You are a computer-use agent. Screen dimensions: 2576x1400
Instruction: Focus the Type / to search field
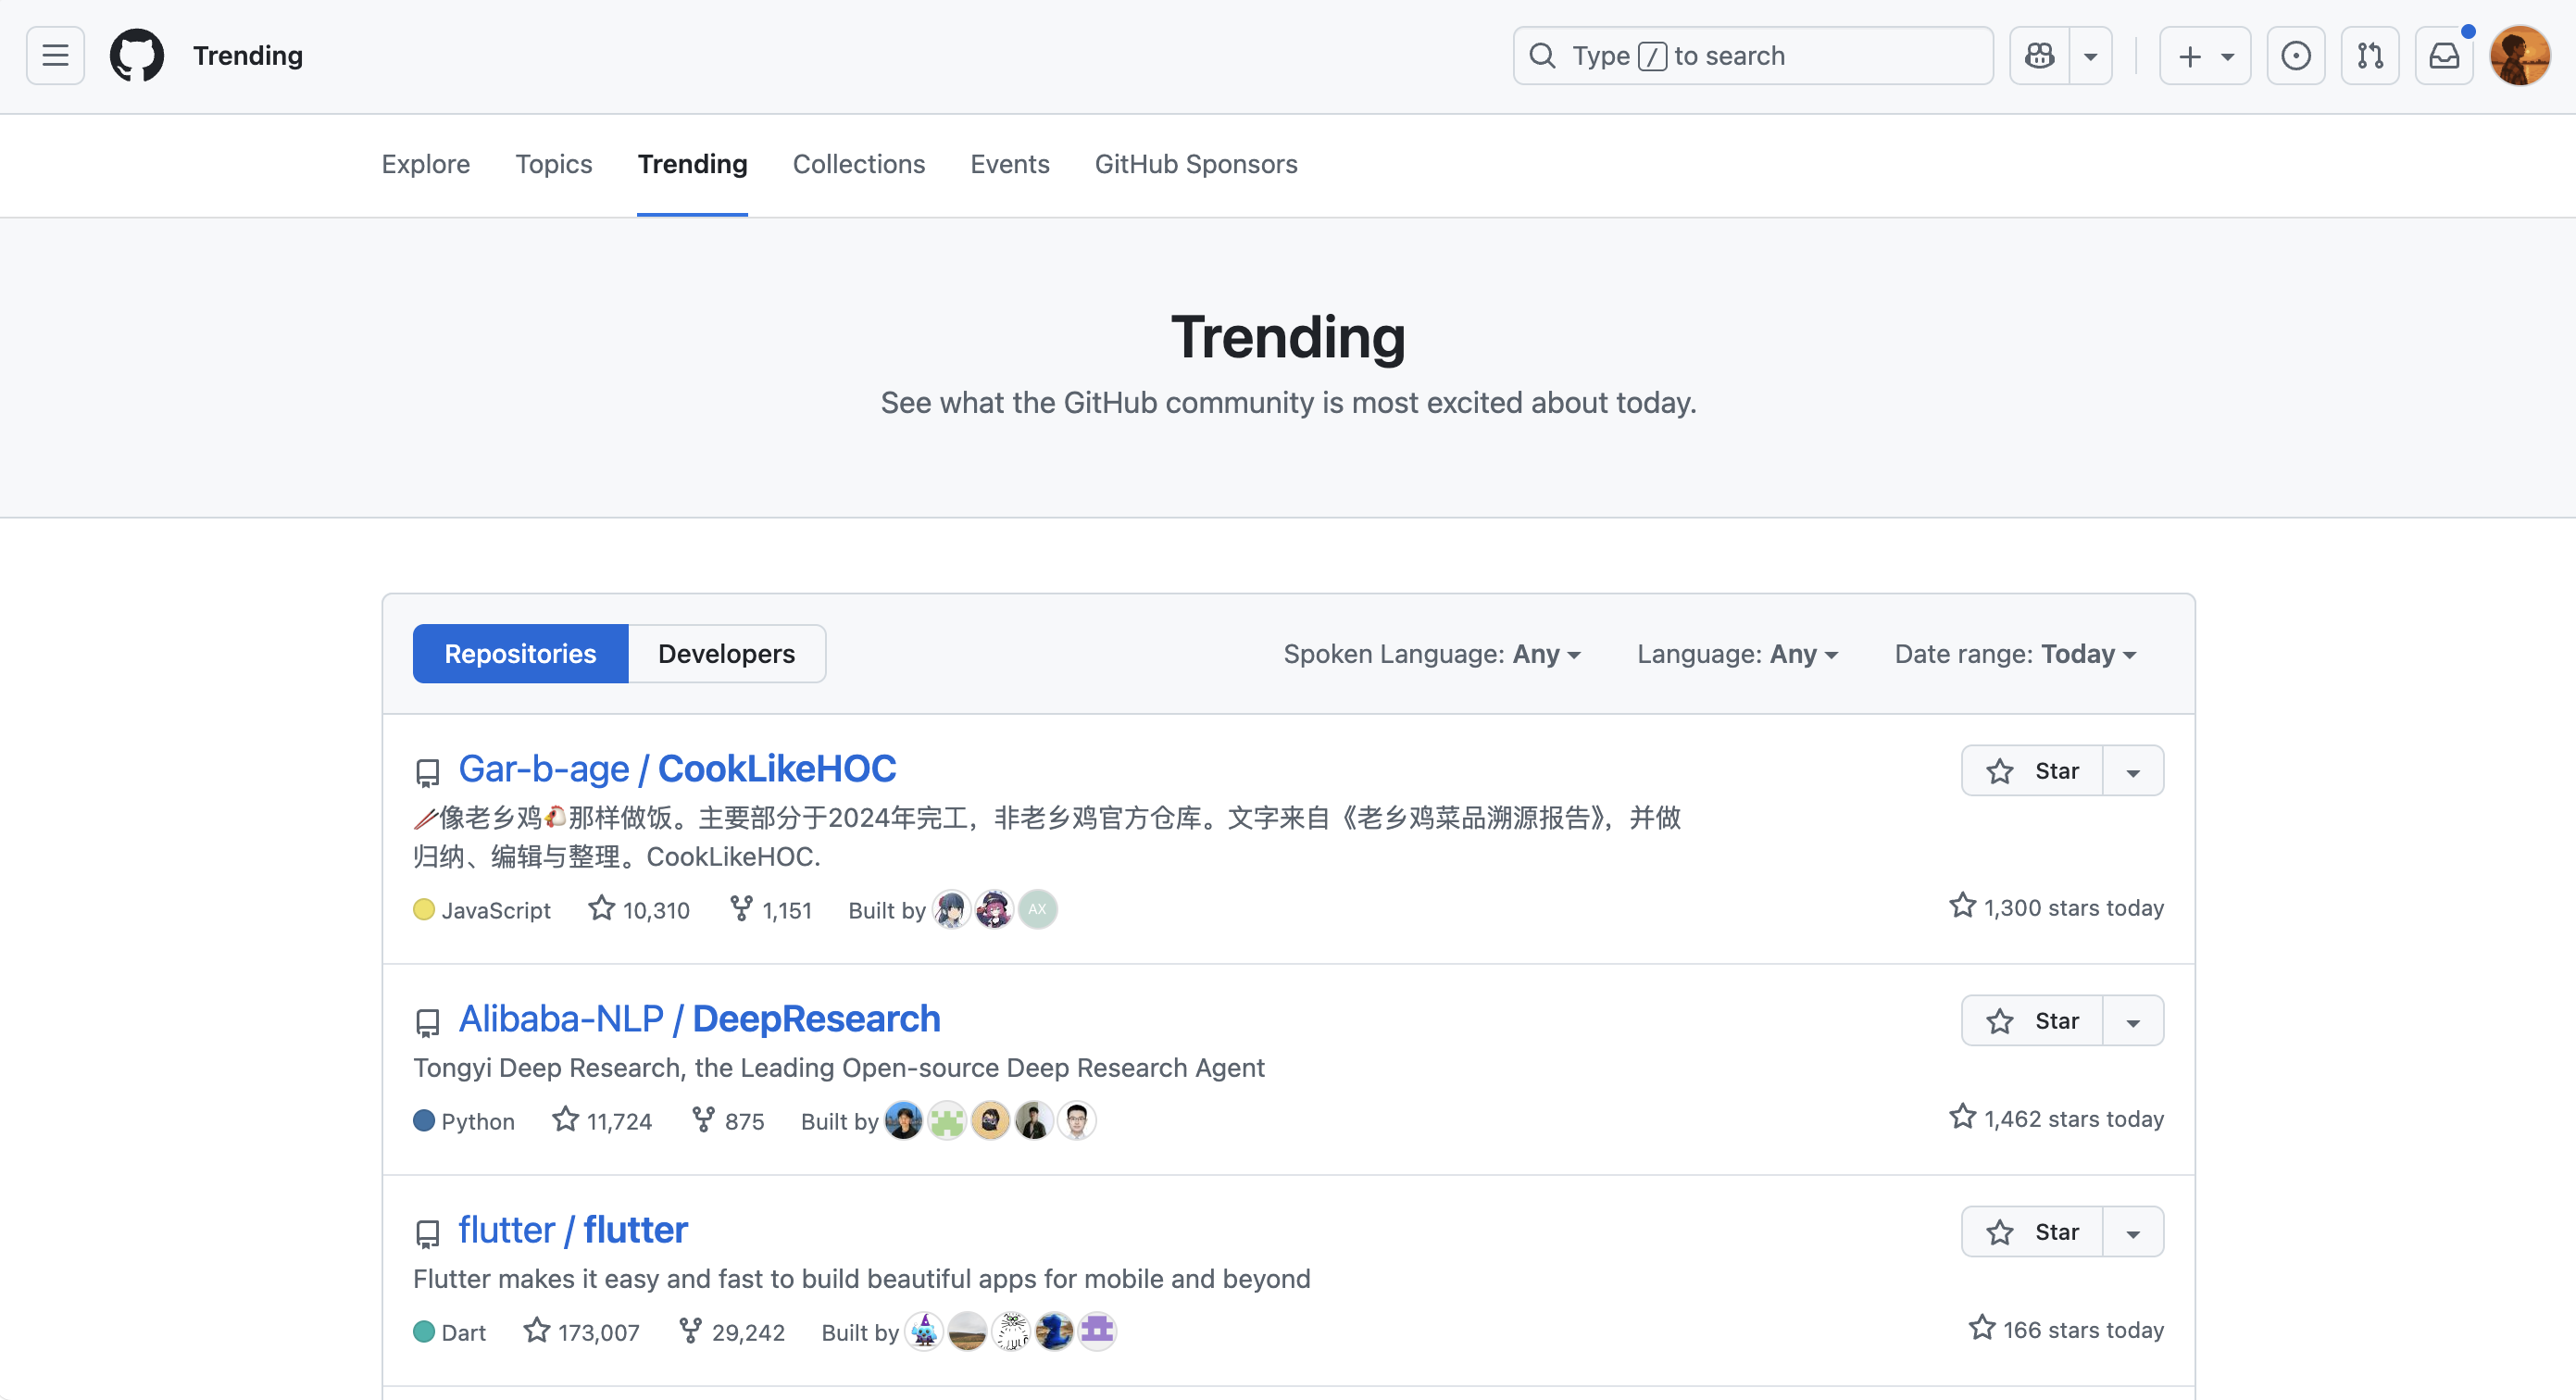[x=1753, y=56]
